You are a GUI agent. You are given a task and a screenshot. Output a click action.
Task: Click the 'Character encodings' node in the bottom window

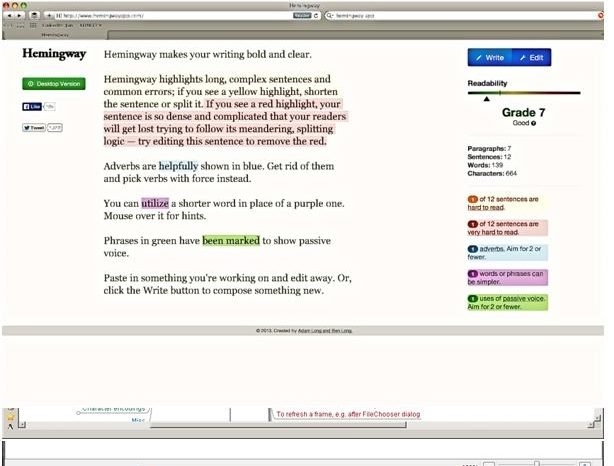[114, 409]
